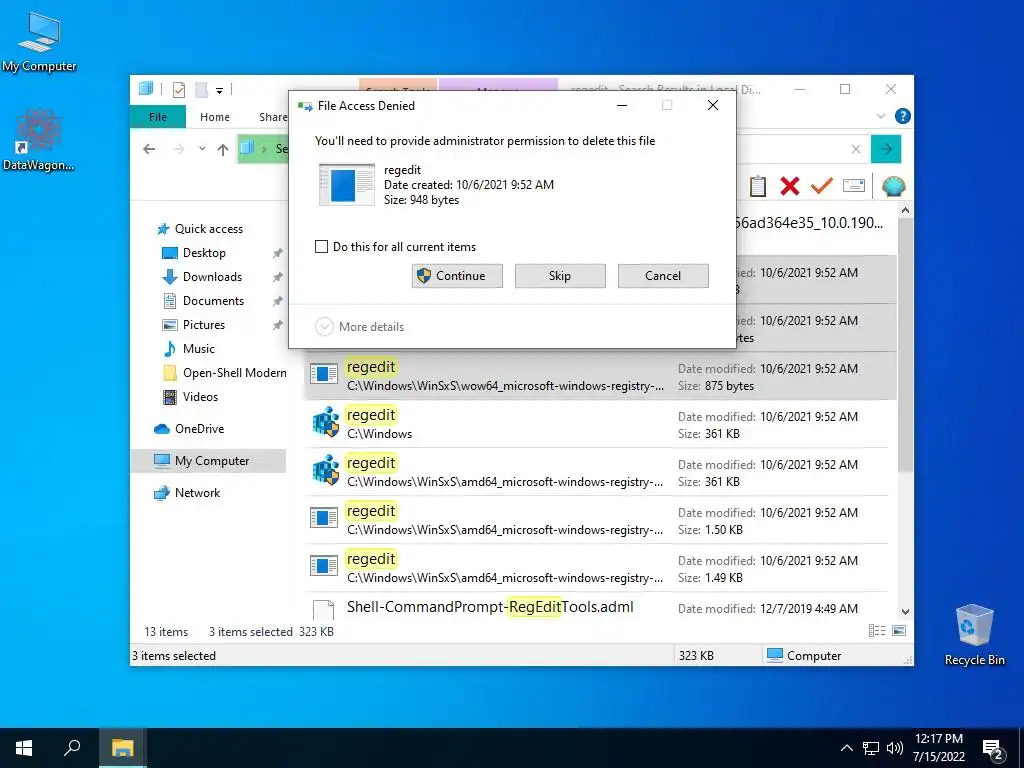
Task: Open network icon in system tray
Action: pos(871,748)
